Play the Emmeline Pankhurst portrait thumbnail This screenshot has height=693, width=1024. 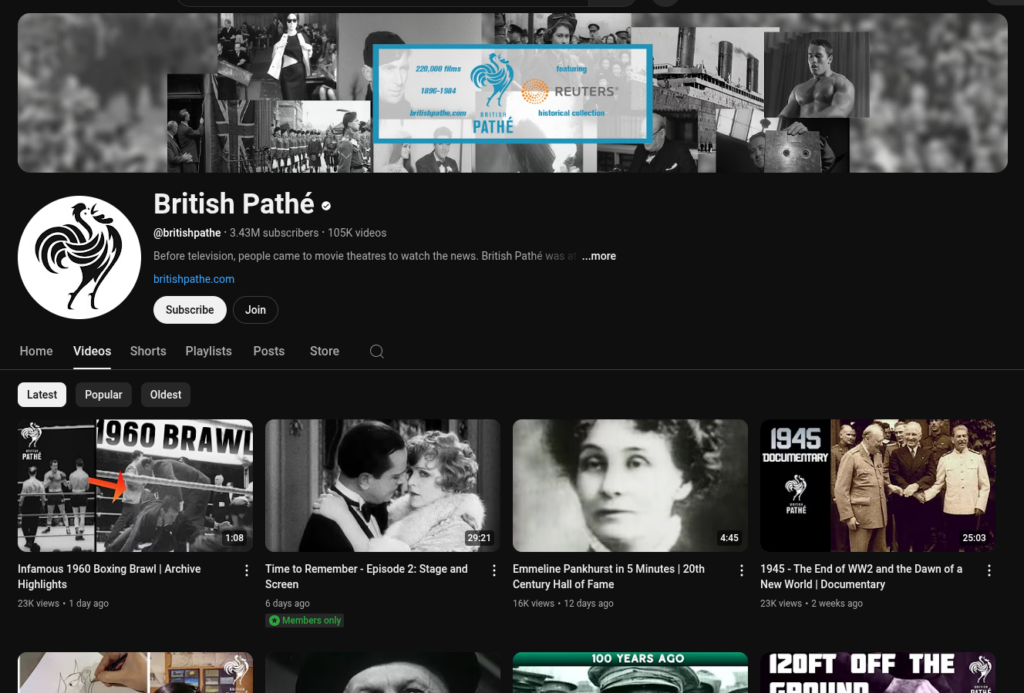coord(630,485)
